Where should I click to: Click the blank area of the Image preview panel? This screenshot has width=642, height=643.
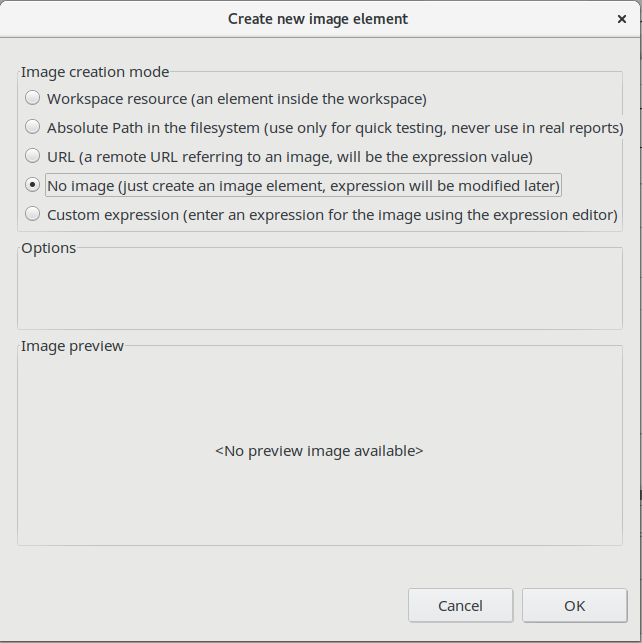[x=319, y=510]
